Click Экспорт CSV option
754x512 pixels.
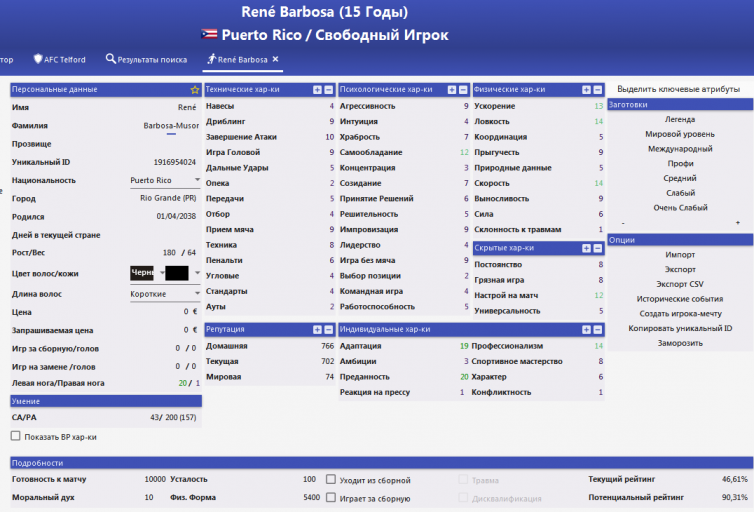click(x=680, y=284)
